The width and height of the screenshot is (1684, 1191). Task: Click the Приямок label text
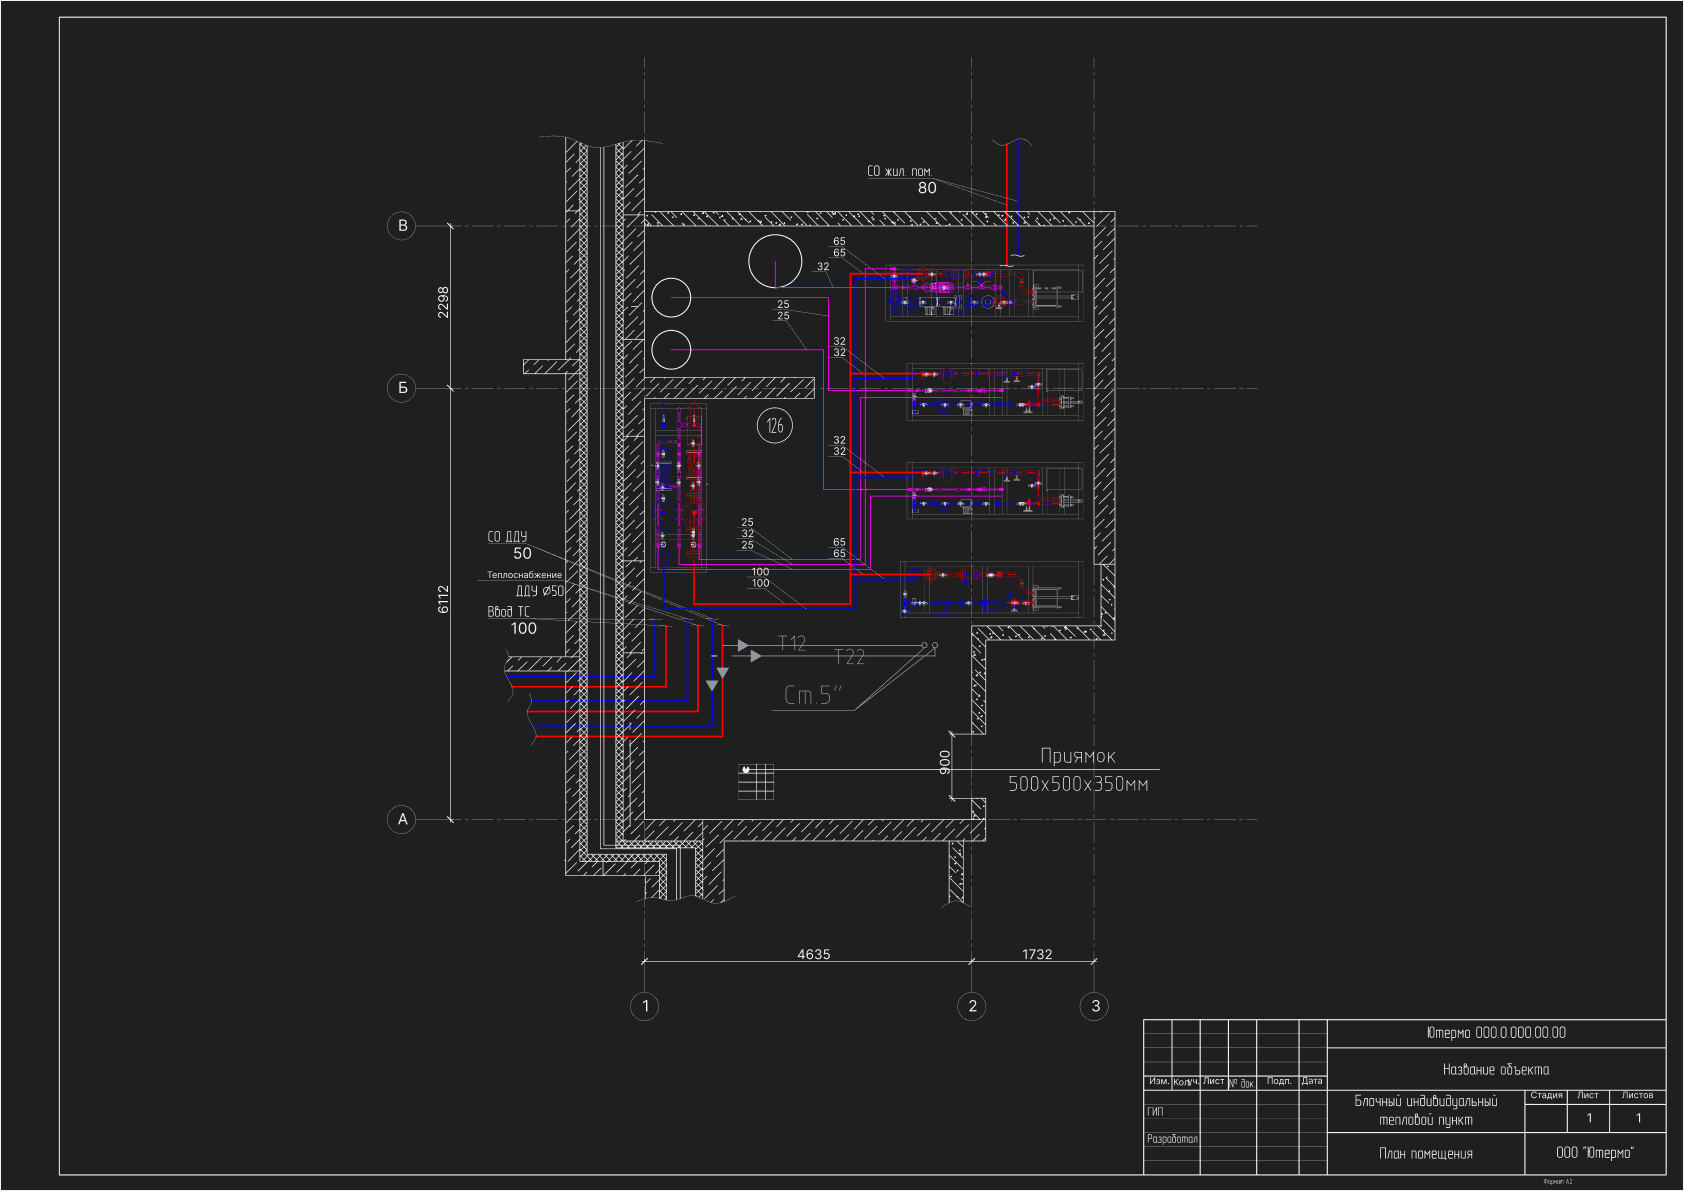[1077, 756]
